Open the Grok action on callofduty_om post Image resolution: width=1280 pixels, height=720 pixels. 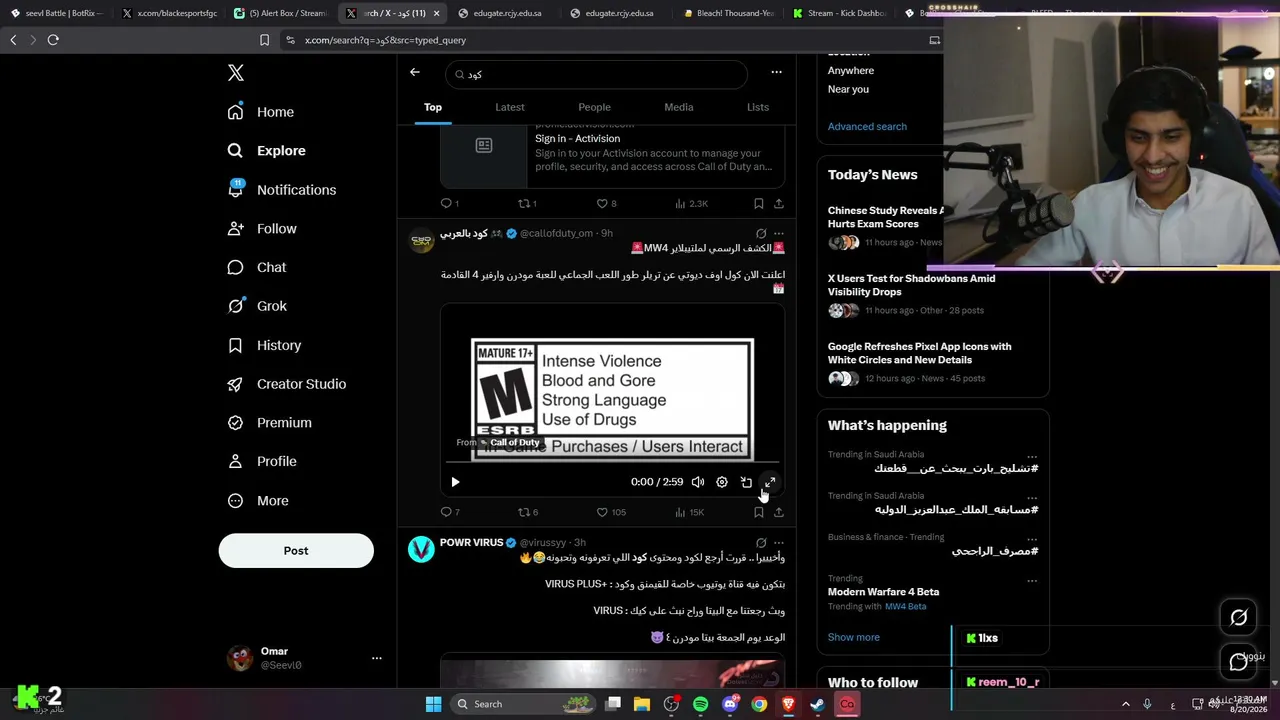coord(761,234)
